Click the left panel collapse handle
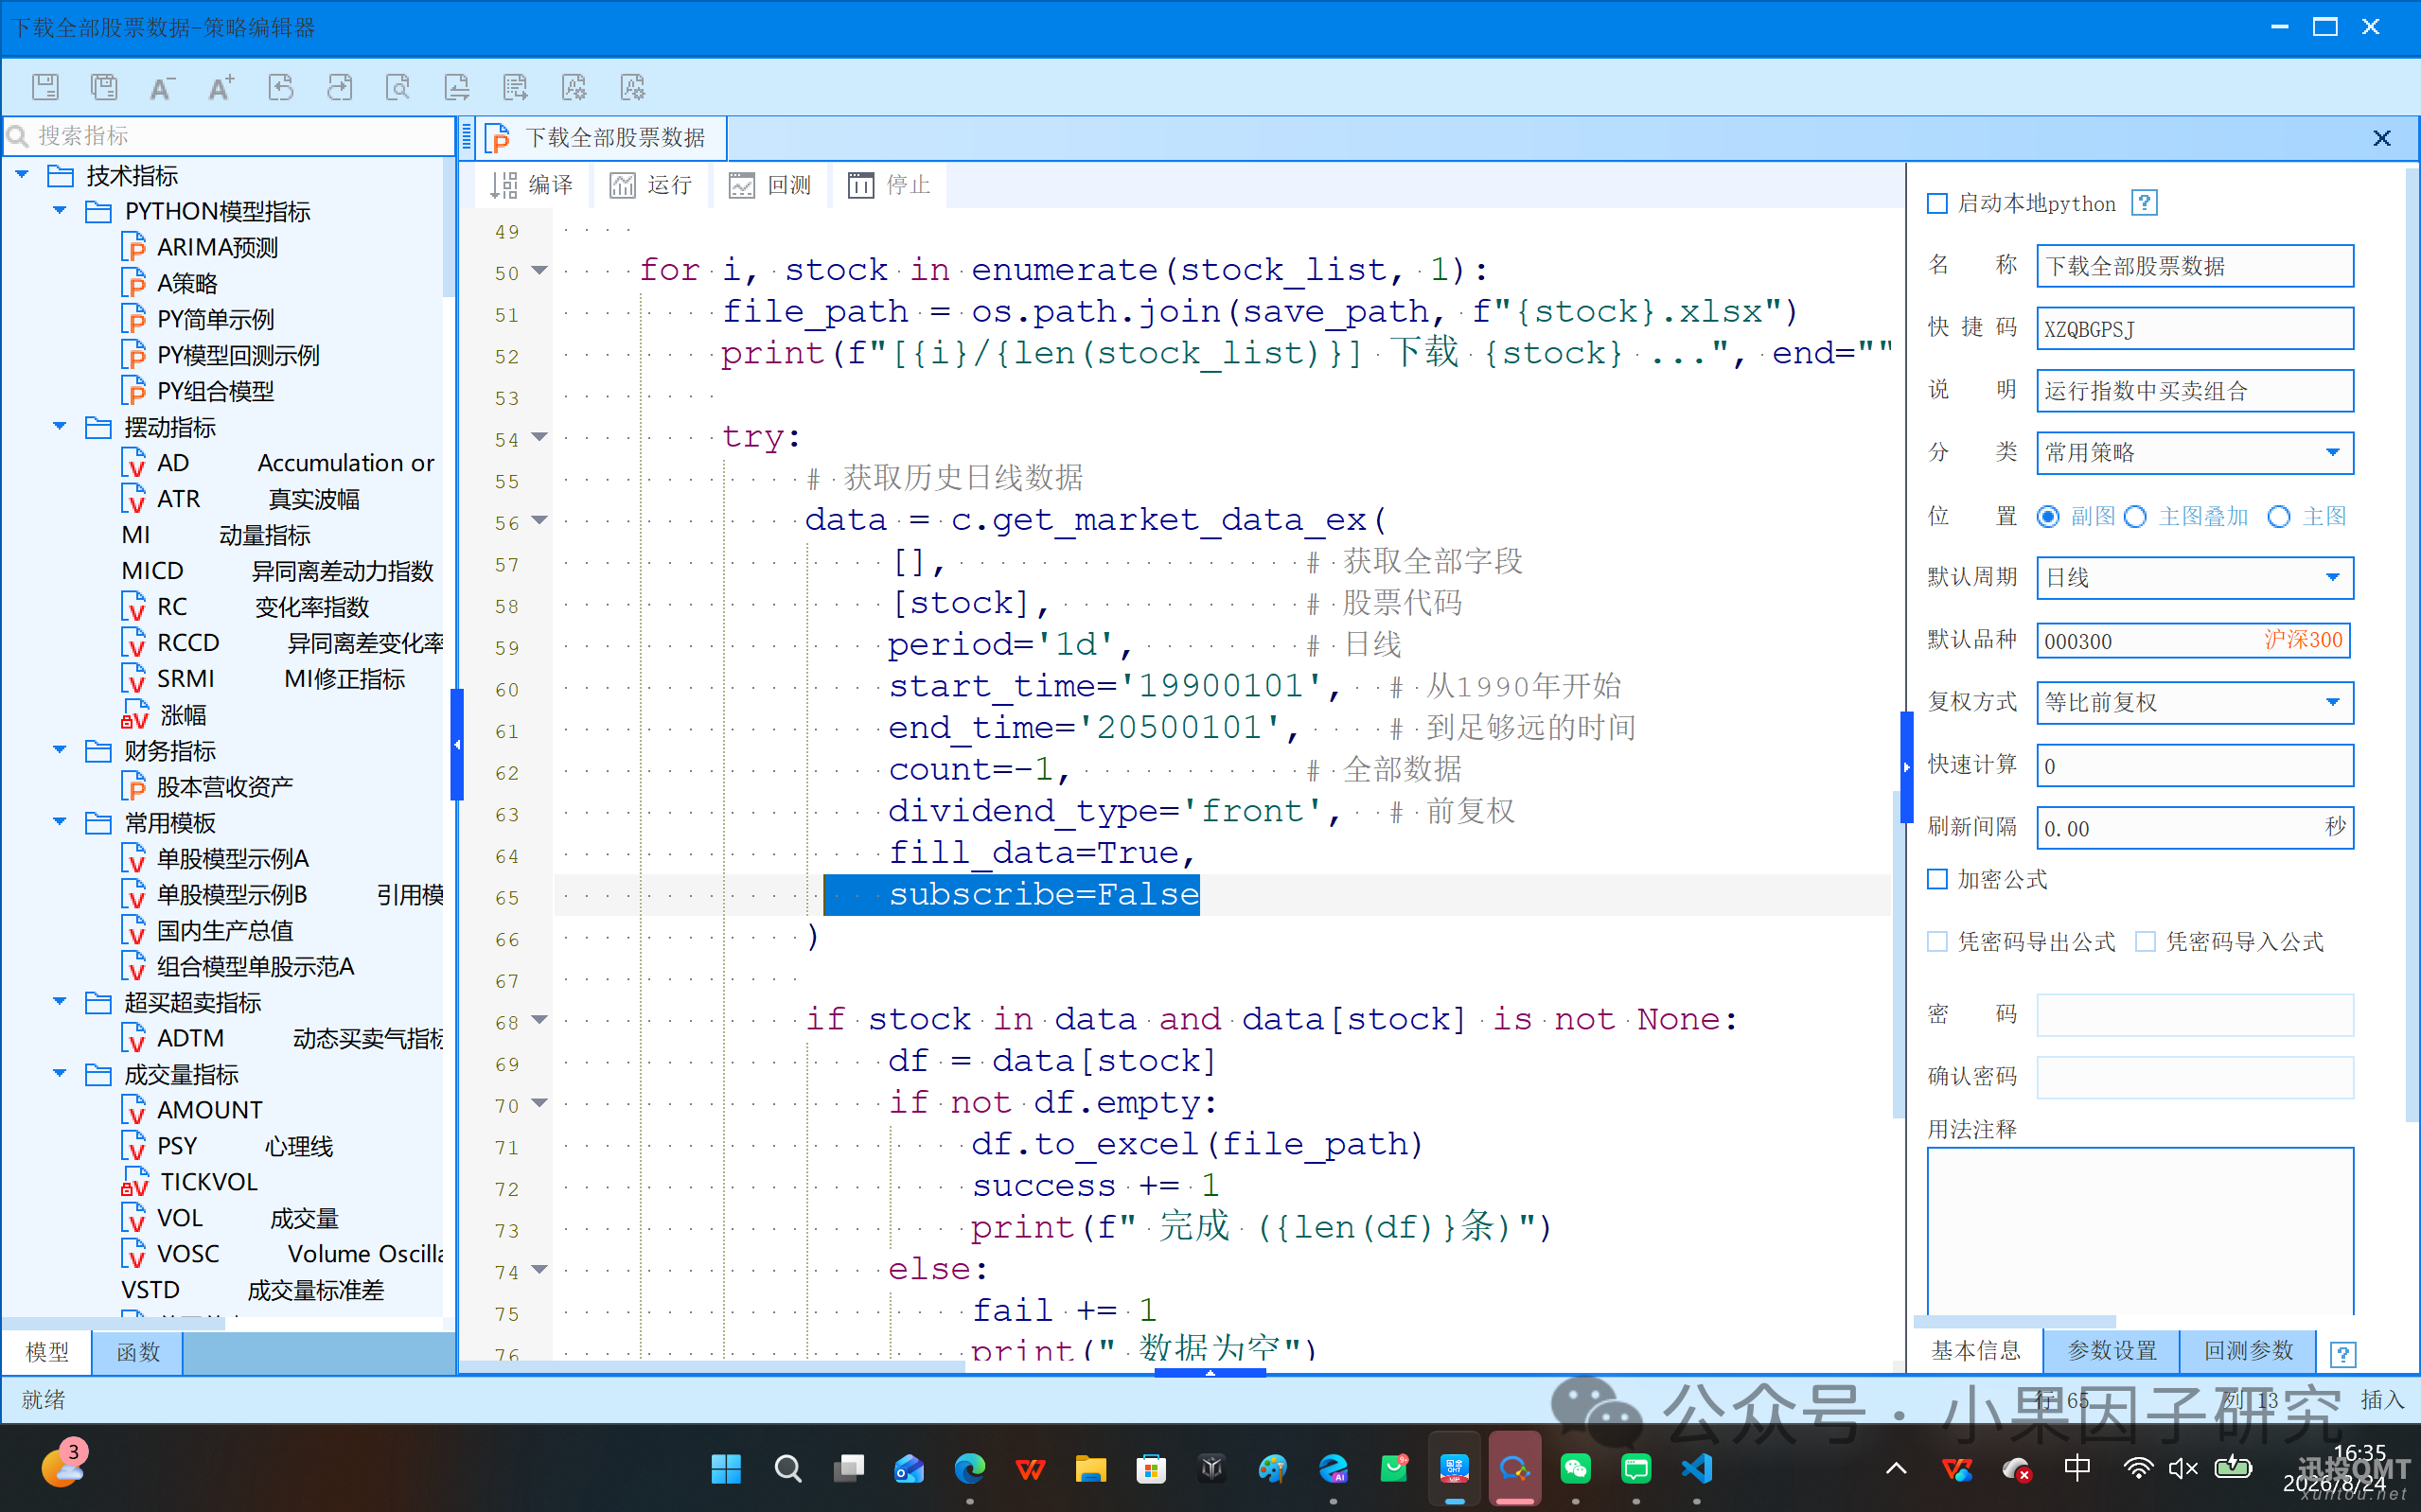The width and height of the screenshot is (2421, 1512). (457, 744)
